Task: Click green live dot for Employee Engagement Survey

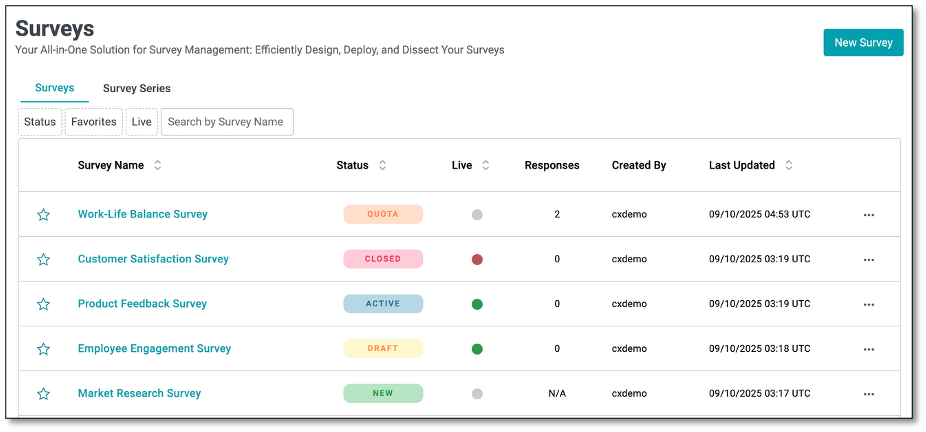Action: tap(477, 349)
